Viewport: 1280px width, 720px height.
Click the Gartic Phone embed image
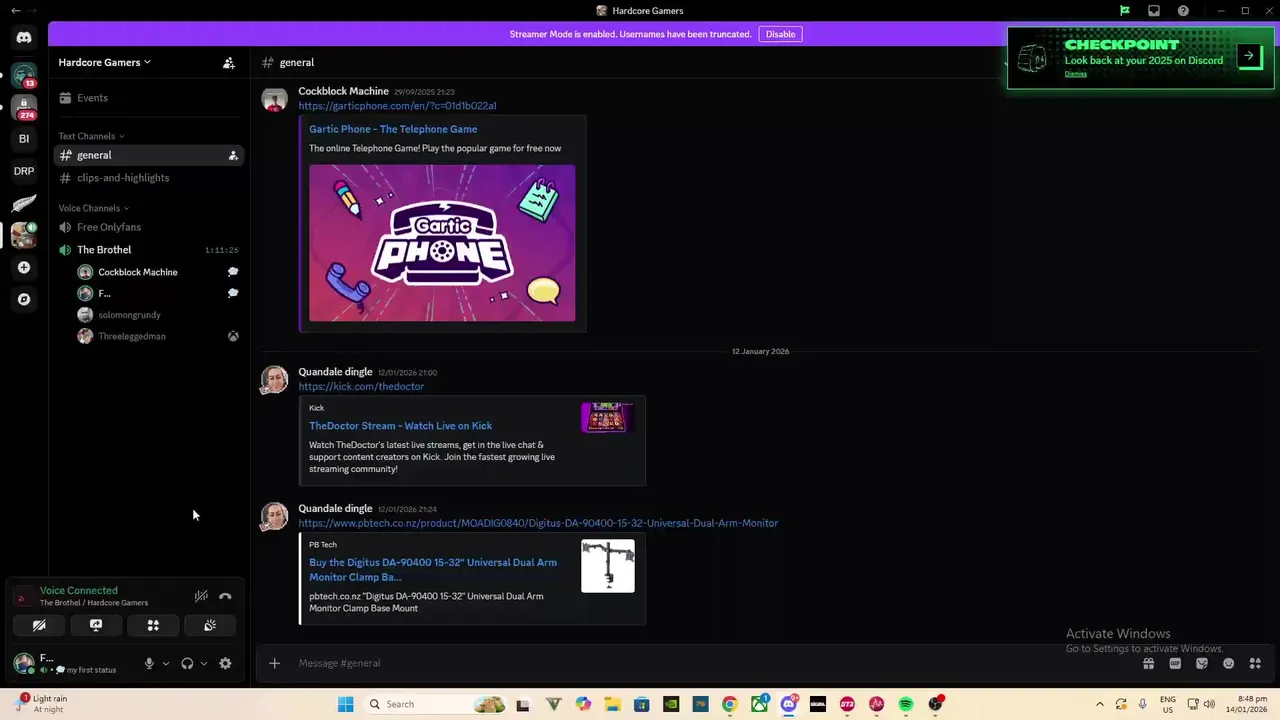click(442, 243)
